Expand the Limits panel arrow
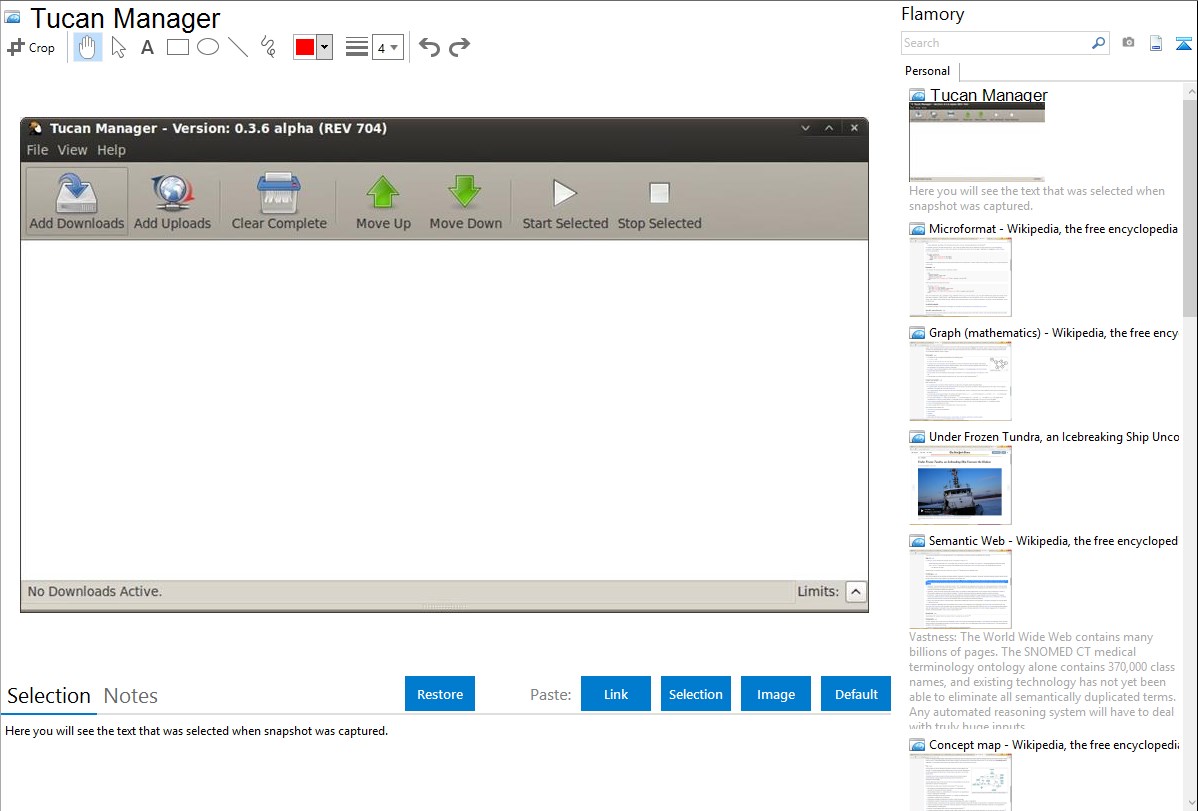Viewport: 1198px width, 811px height. click(856, 592)
